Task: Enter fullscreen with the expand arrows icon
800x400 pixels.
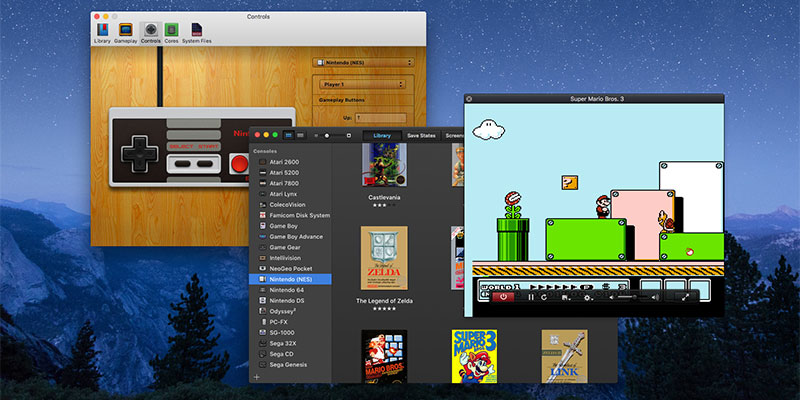Action: [x=685, y=296]
